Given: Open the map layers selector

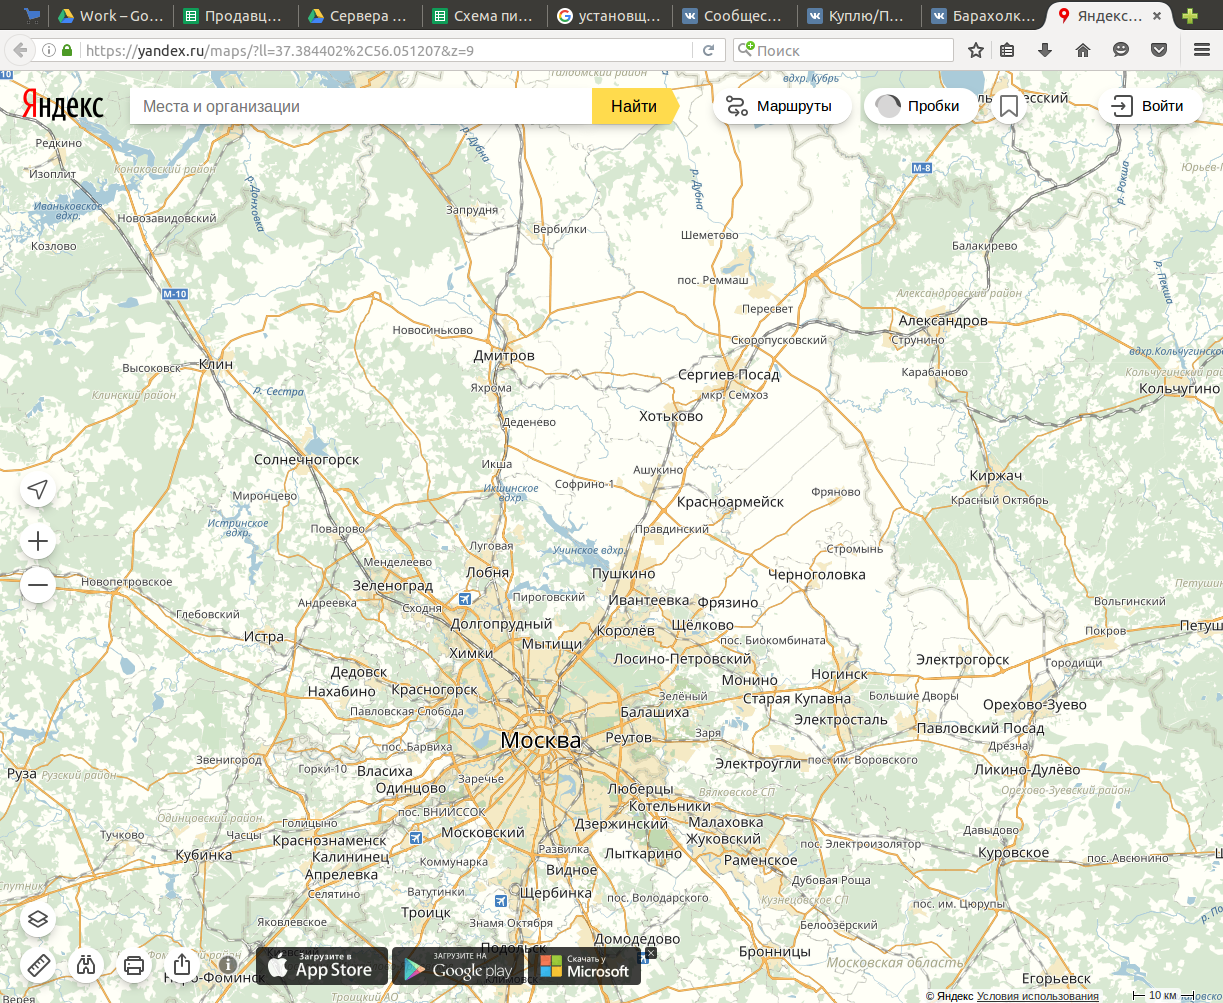Looking at the screenshot, I should [38, 919].
